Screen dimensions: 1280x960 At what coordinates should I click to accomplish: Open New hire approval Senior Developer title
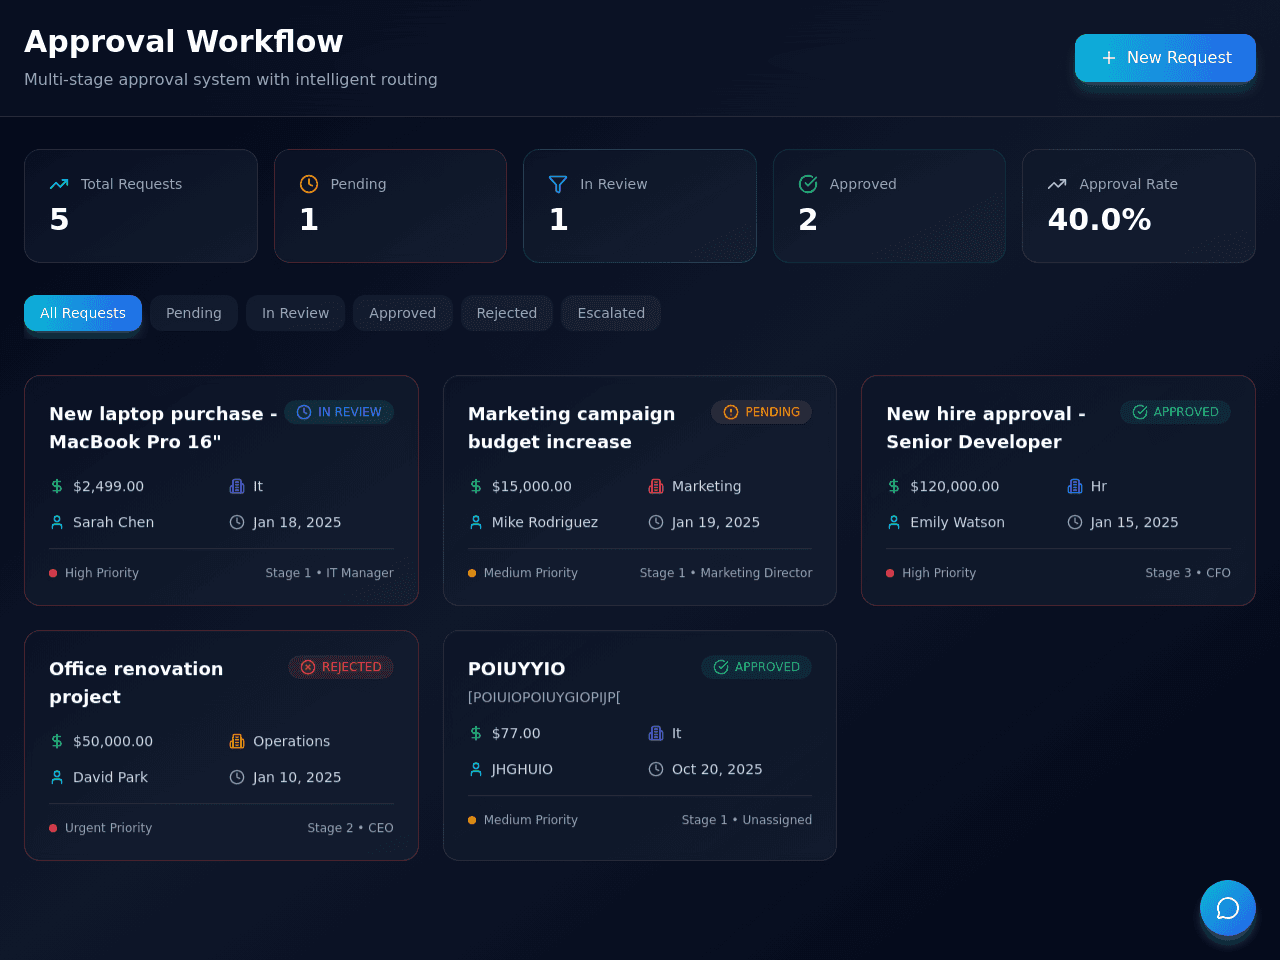pyautogui.click(x=986, y=428)
